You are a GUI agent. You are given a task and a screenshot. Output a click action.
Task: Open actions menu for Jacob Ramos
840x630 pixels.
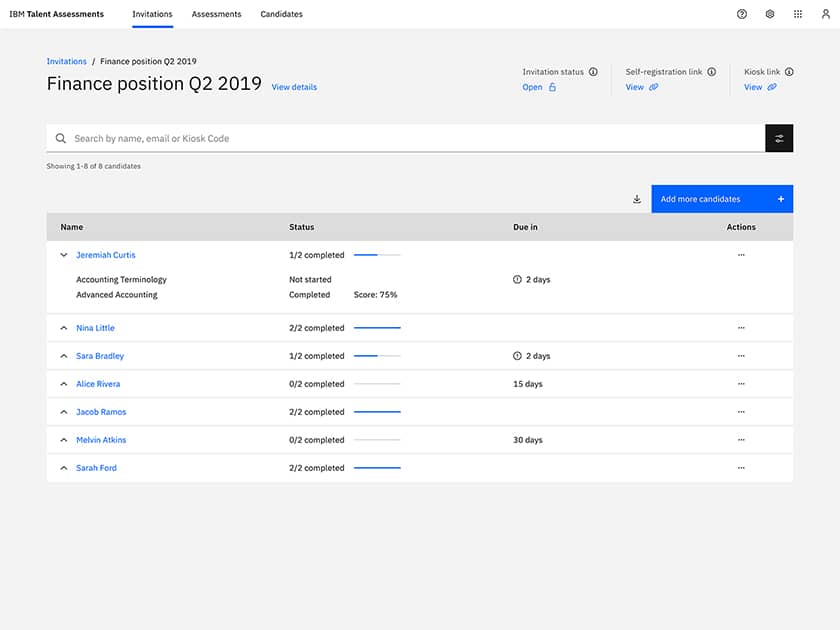click(x=741, y=412)
